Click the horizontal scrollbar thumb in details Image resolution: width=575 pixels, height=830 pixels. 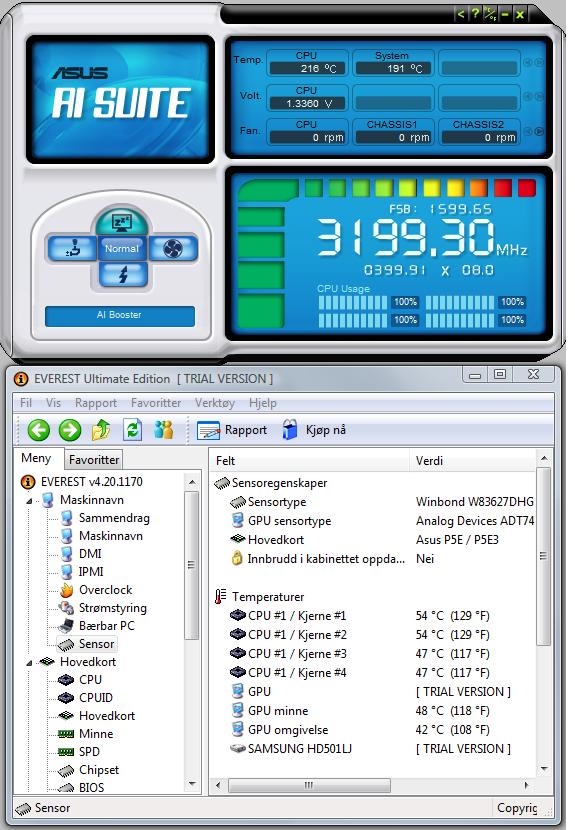coord(309,786)
